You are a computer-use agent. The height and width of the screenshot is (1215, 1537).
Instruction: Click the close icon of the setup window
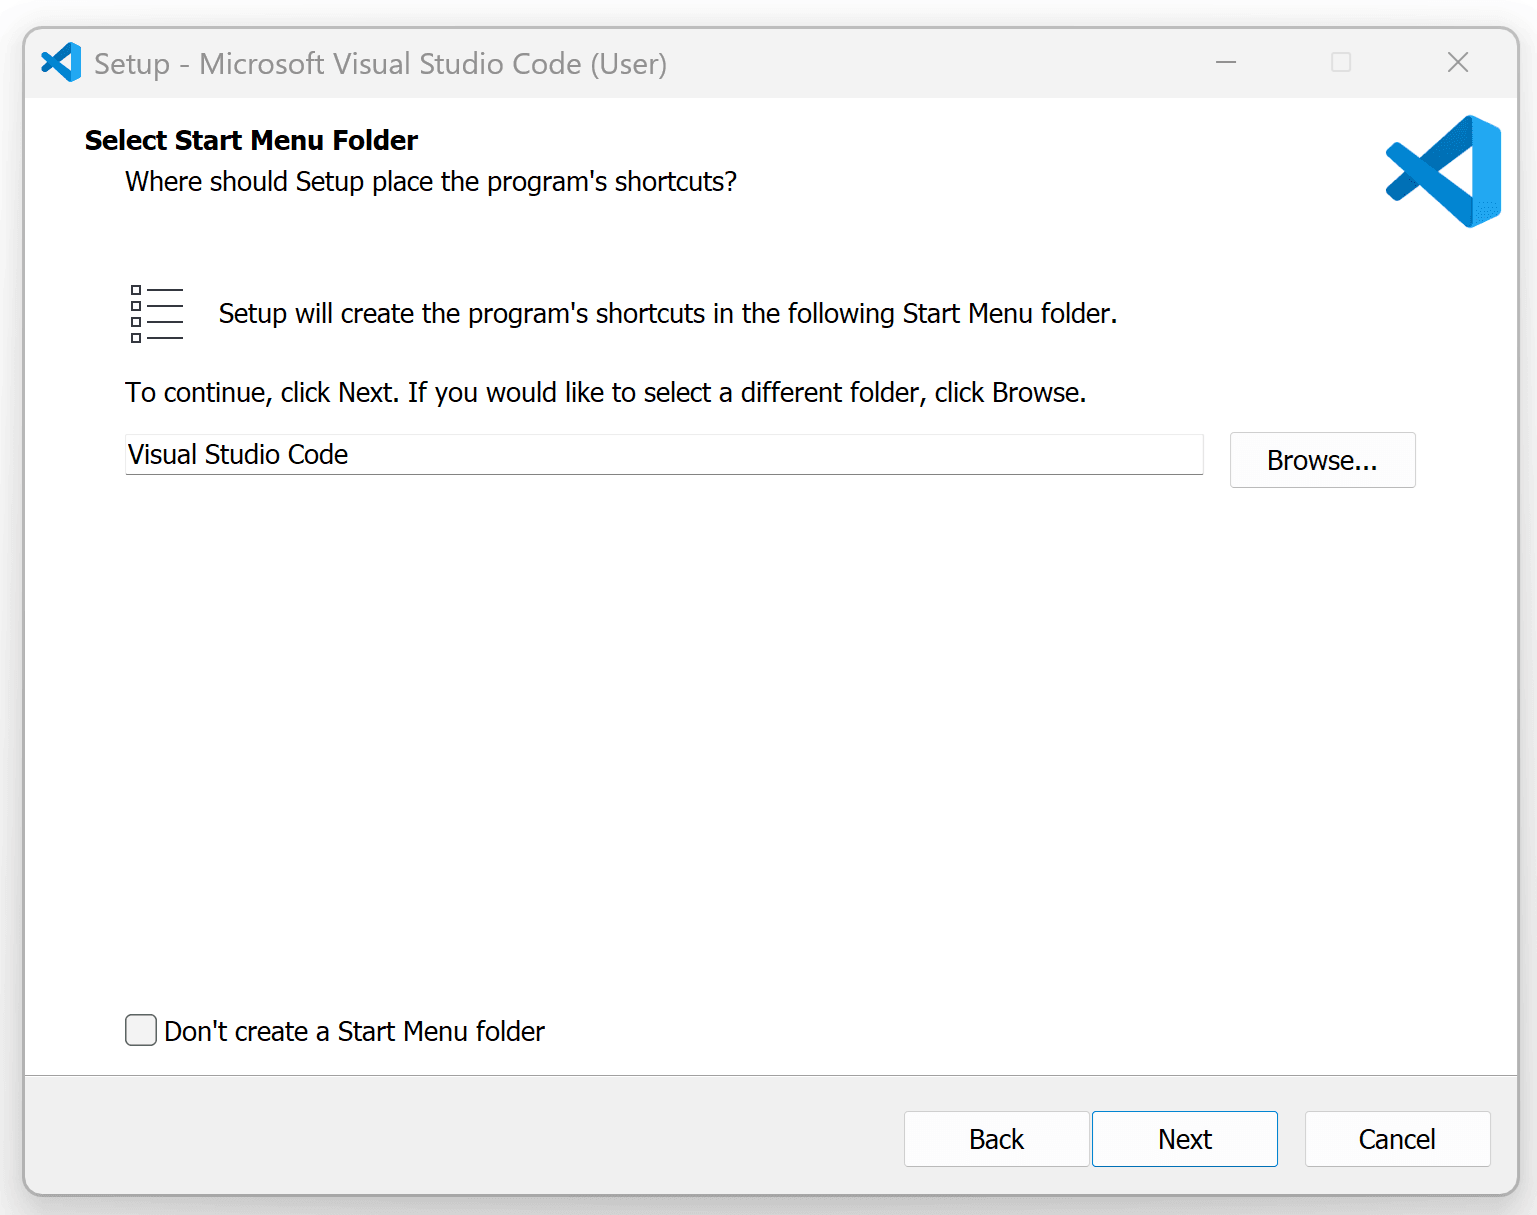coord(1457,62)
